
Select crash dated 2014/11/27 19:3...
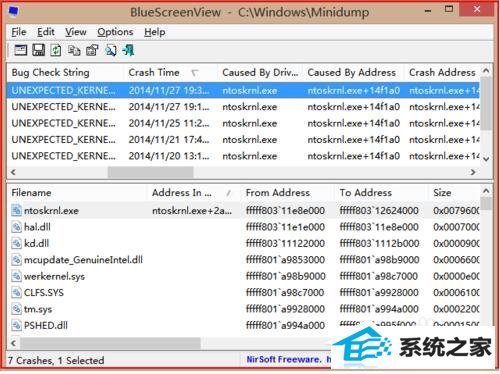243,90
